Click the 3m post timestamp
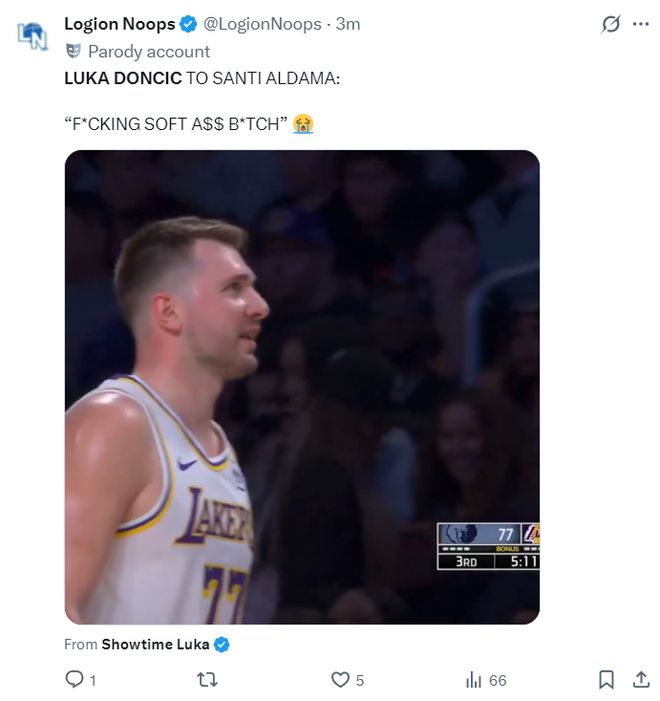This screenshot has width=660, height=701. [x=348, y=24]
